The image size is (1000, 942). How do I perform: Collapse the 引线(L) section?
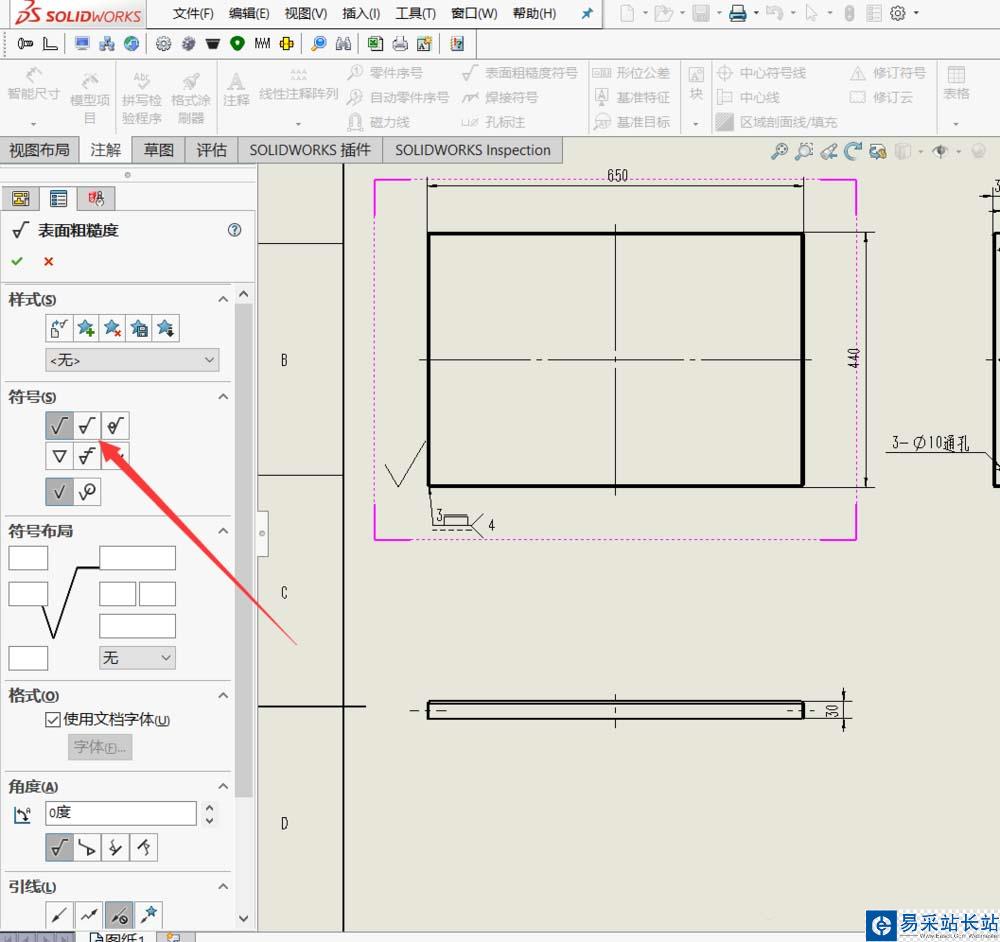[x=223, y=887]
